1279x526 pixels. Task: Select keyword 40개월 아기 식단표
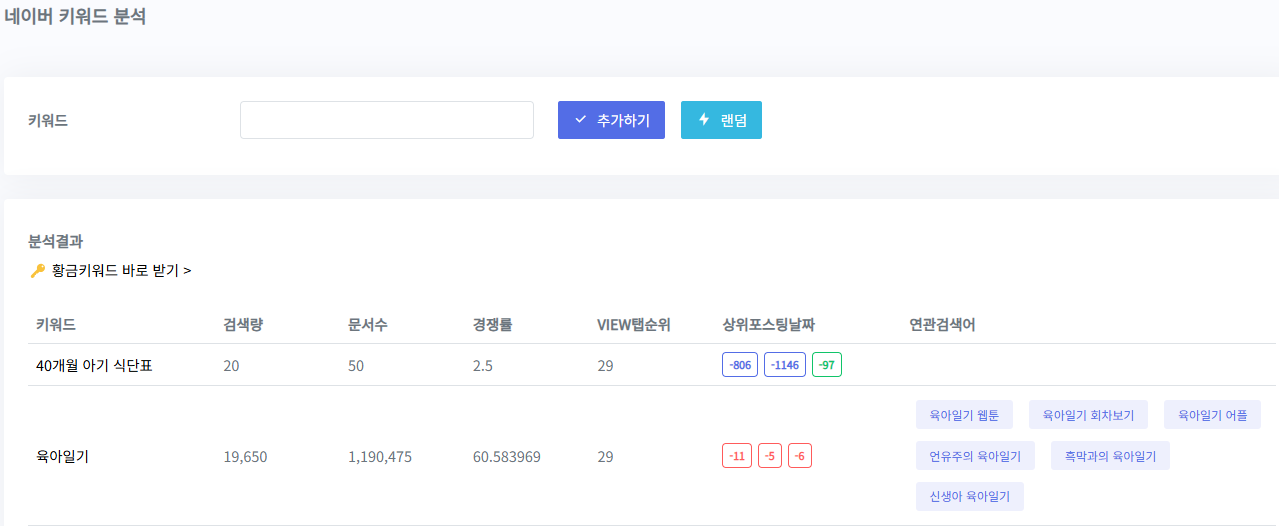click(x=94, y=366)
